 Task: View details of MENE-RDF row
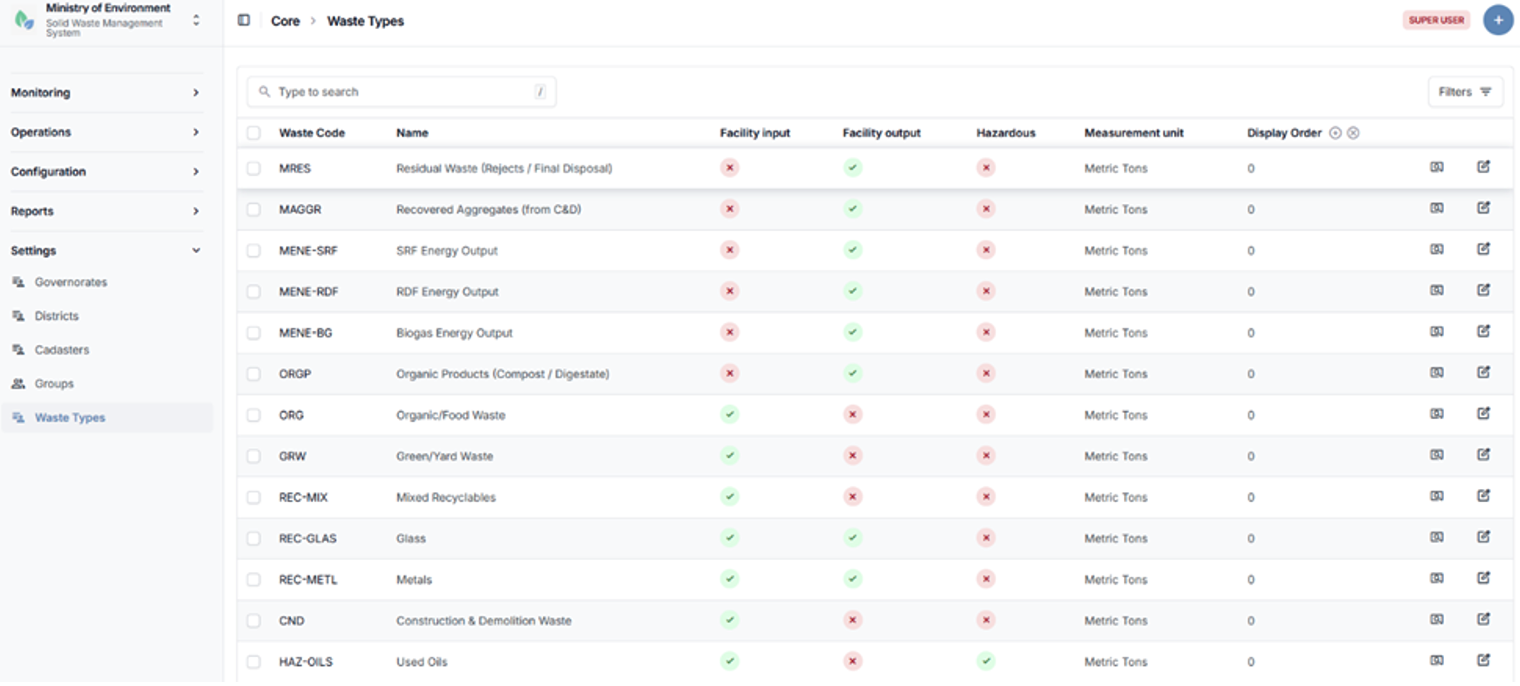click(x=1436, y=290)
